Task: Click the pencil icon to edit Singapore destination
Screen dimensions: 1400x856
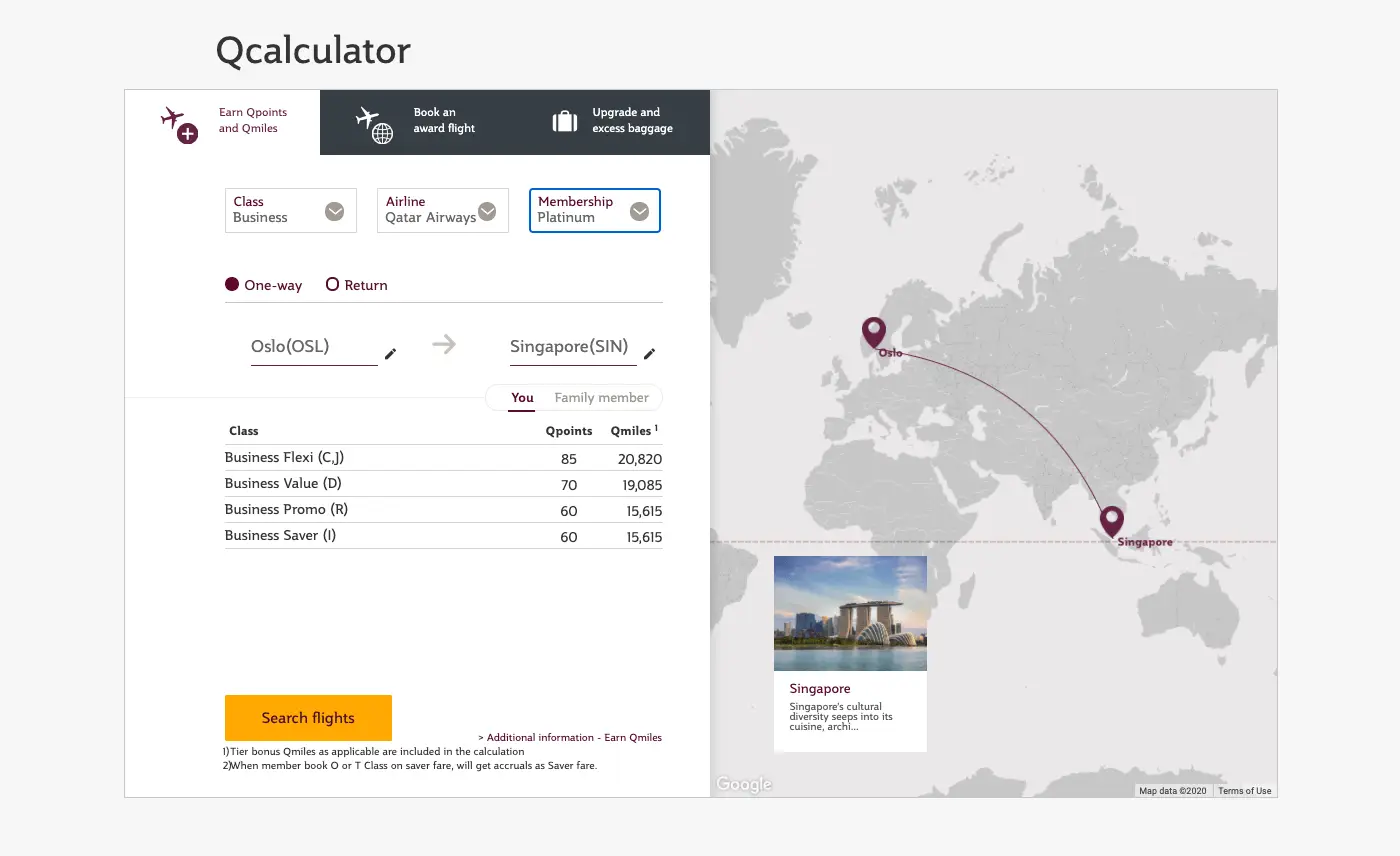Action: click(x=649, y=354)
